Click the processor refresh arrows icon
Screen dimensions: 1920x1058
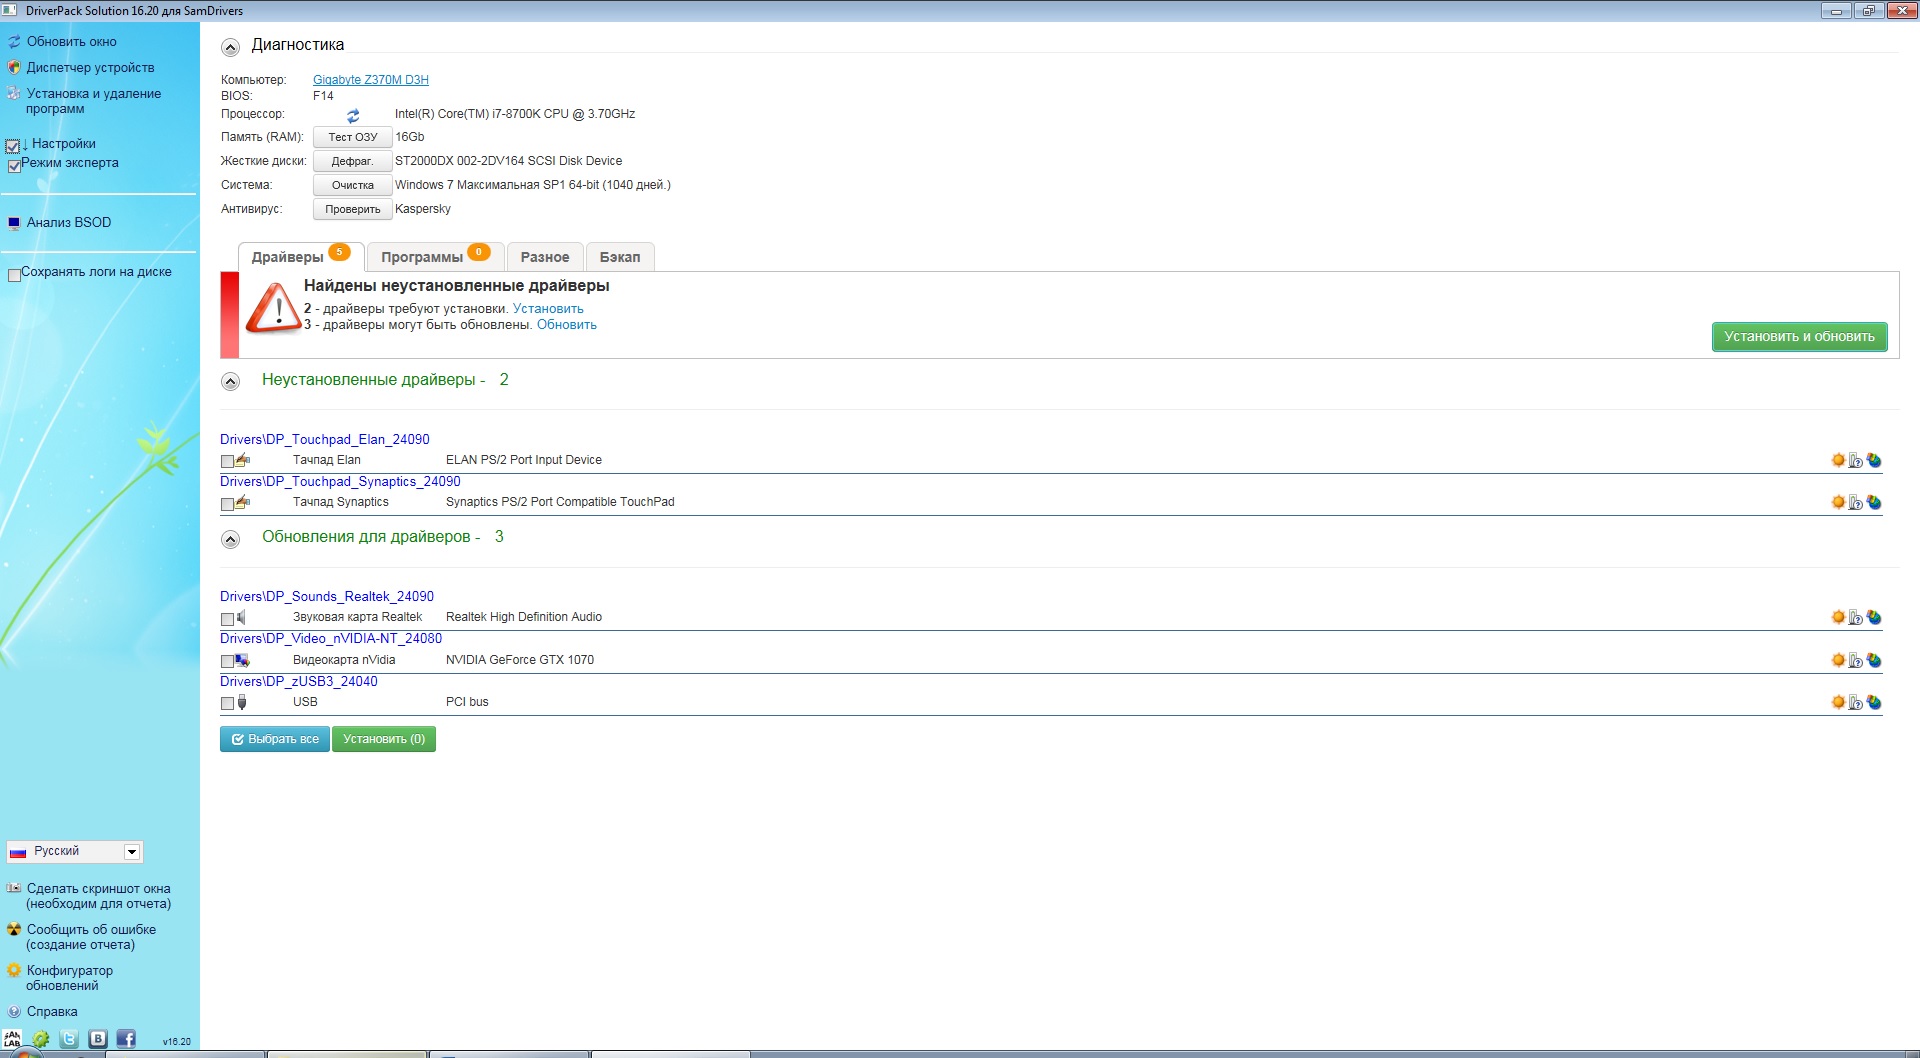point(353,116)
